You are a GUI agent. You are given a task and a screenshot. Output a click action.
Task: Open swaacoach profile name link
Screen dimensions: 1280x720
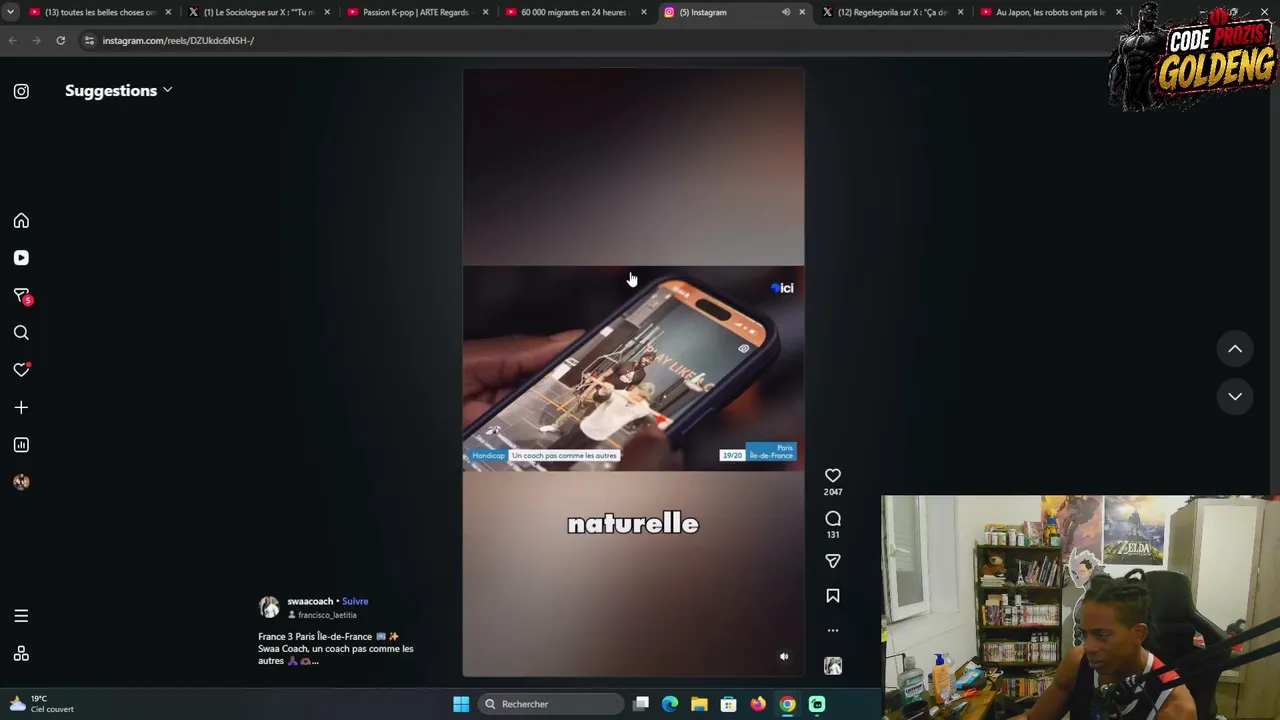click(310, 602)
